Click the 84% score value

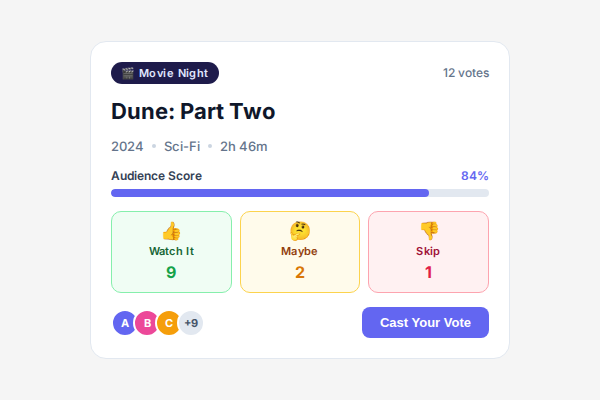point(474,176)
